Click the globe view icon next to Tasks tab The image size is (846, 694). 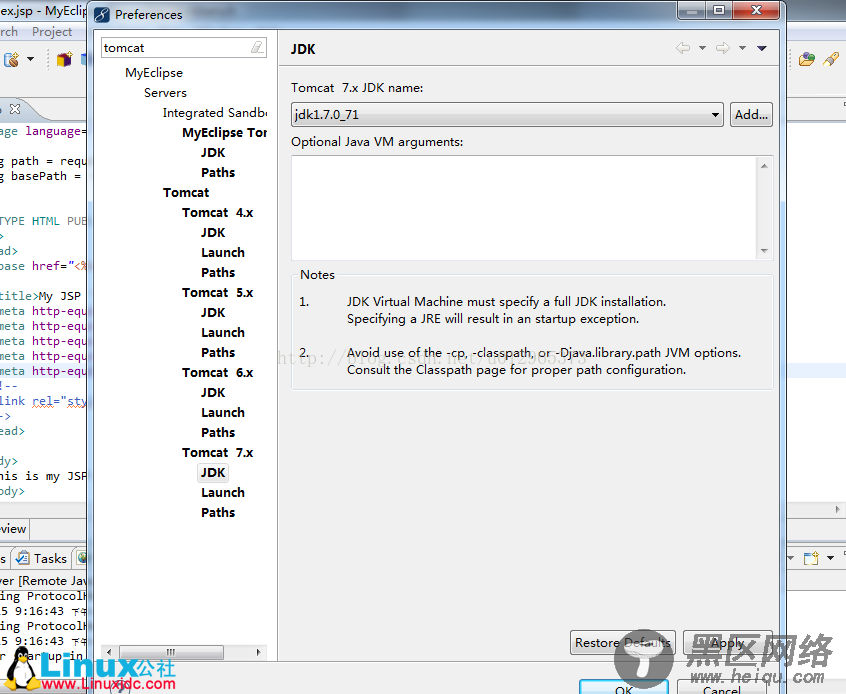point(82,558)
